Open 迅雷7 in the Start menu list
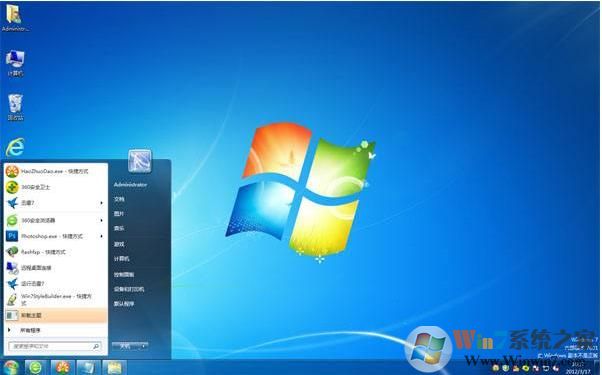 click(56, 203)
